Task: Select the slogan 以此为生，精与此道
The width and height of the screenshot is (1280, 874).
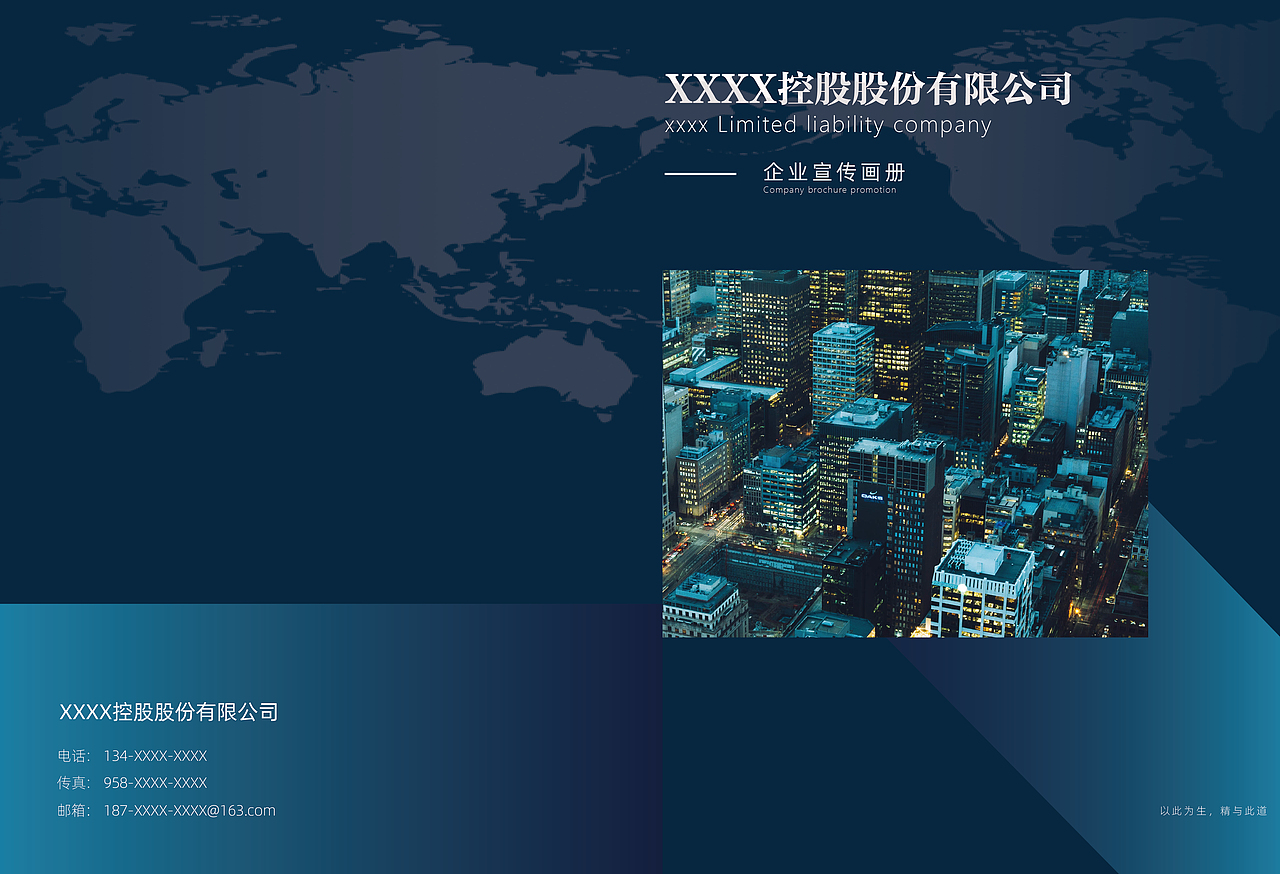Action: point(1212,812)
